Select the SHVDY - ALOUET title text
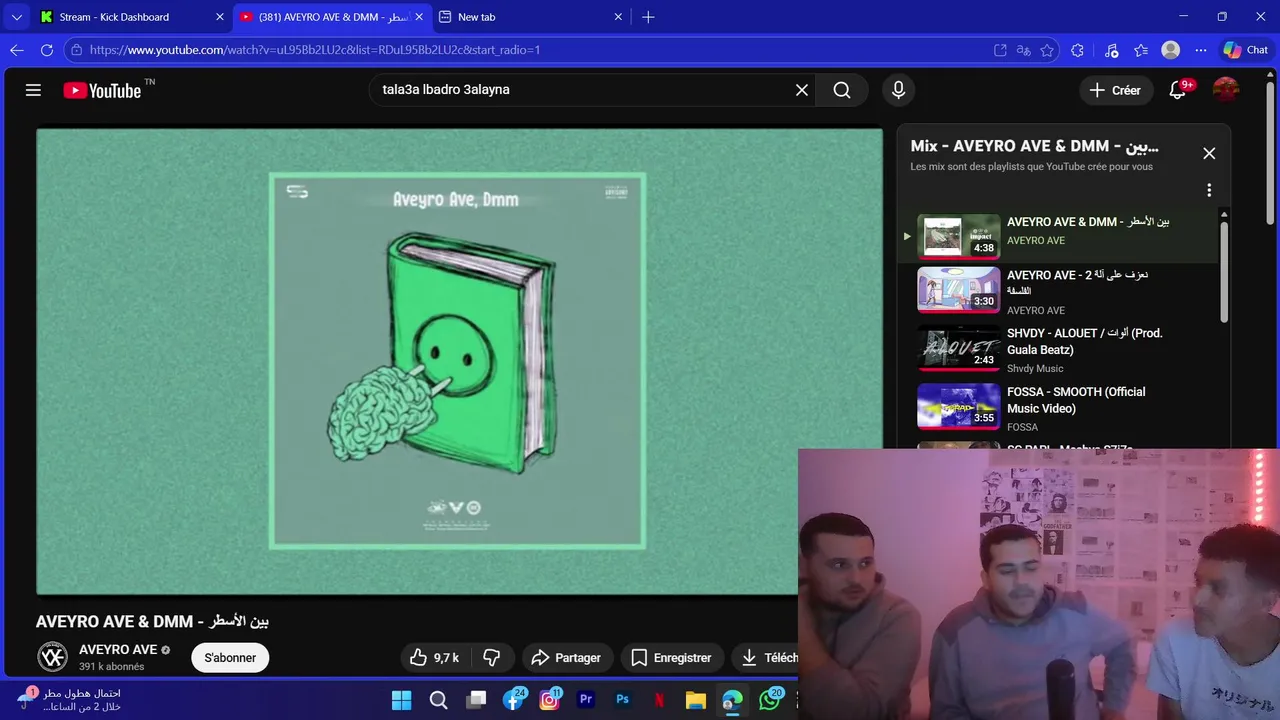The image size is (1280, 720). 1085,342
